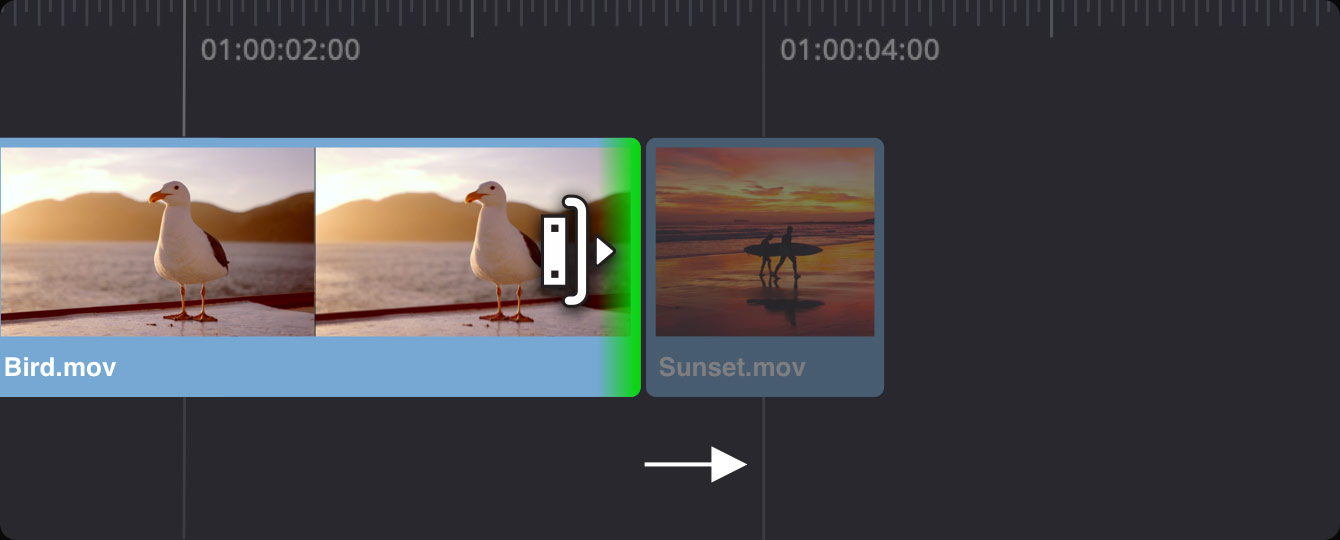
Task: Click the vertical guide line below Bird.mov clip
Action: pos(184,468)
